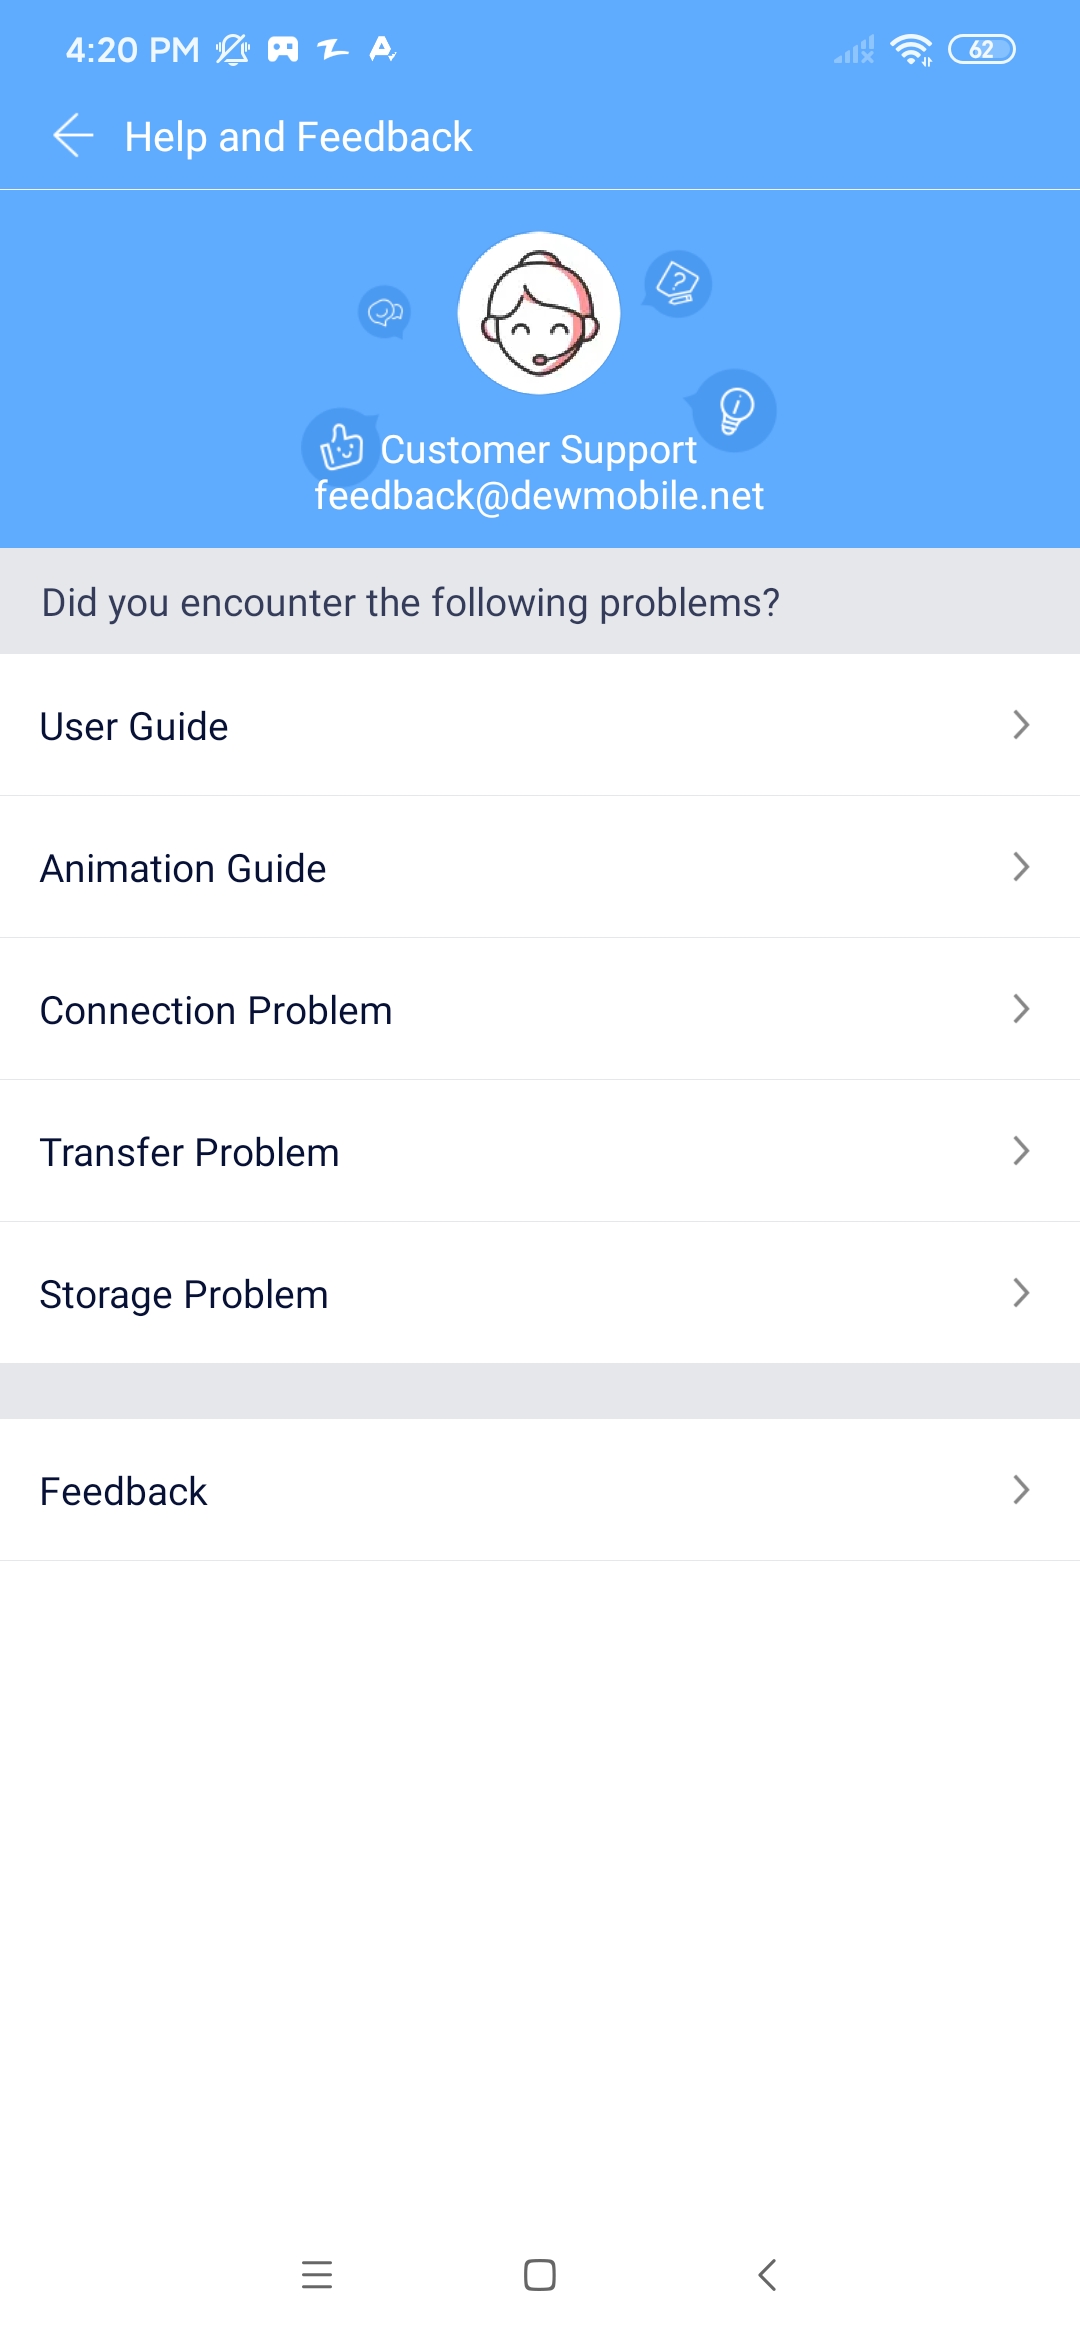Screen dimensions: 1080x2340
Task: Tap the Help and Feedback title
Action: coord(298,137)
